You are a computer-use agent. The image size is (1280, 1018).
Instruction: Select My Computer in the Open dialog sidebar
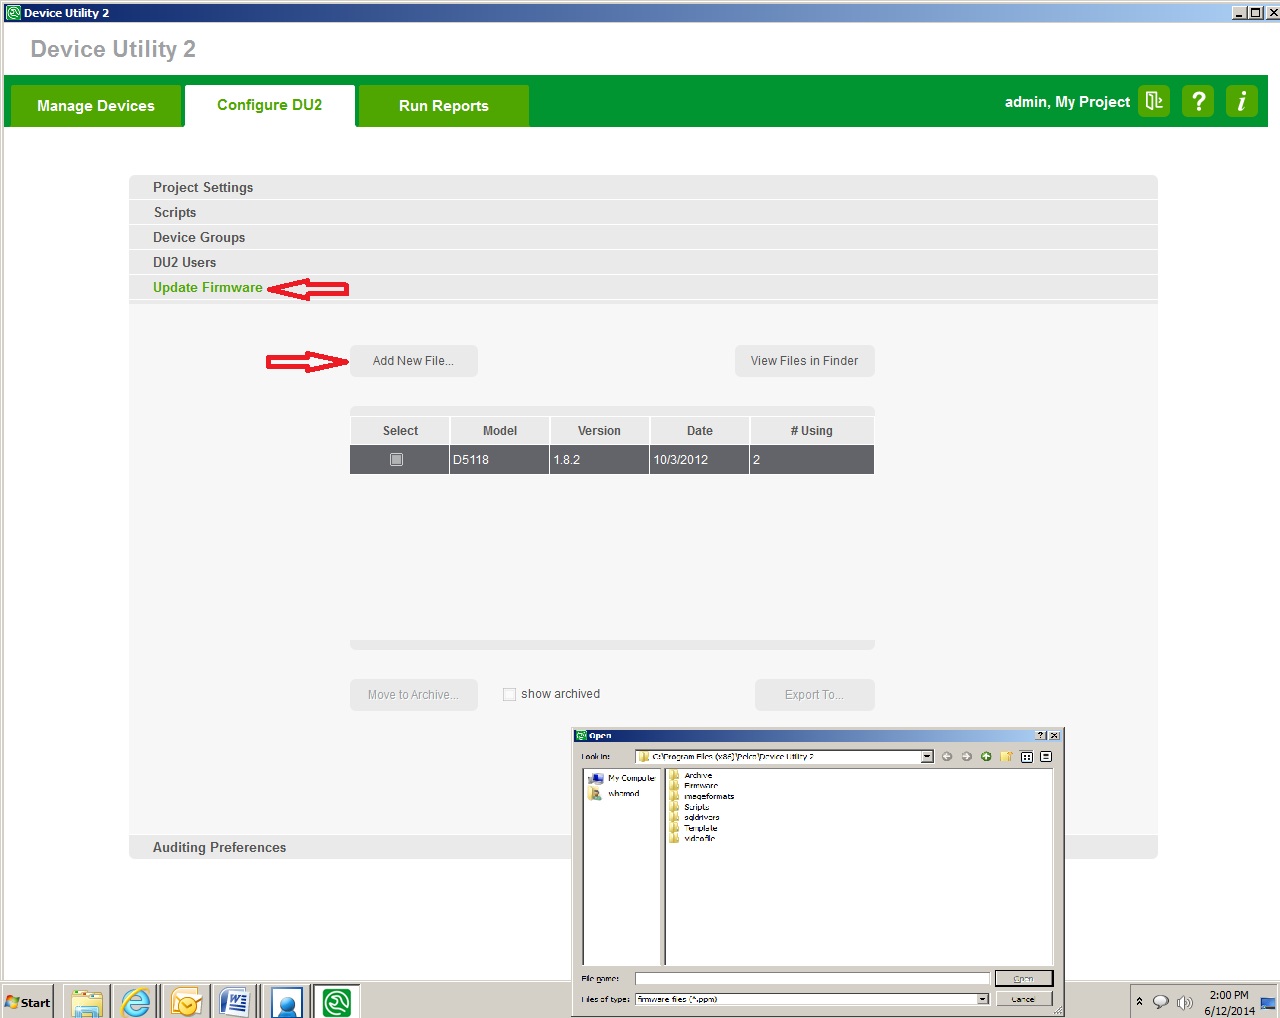point(621,777)
